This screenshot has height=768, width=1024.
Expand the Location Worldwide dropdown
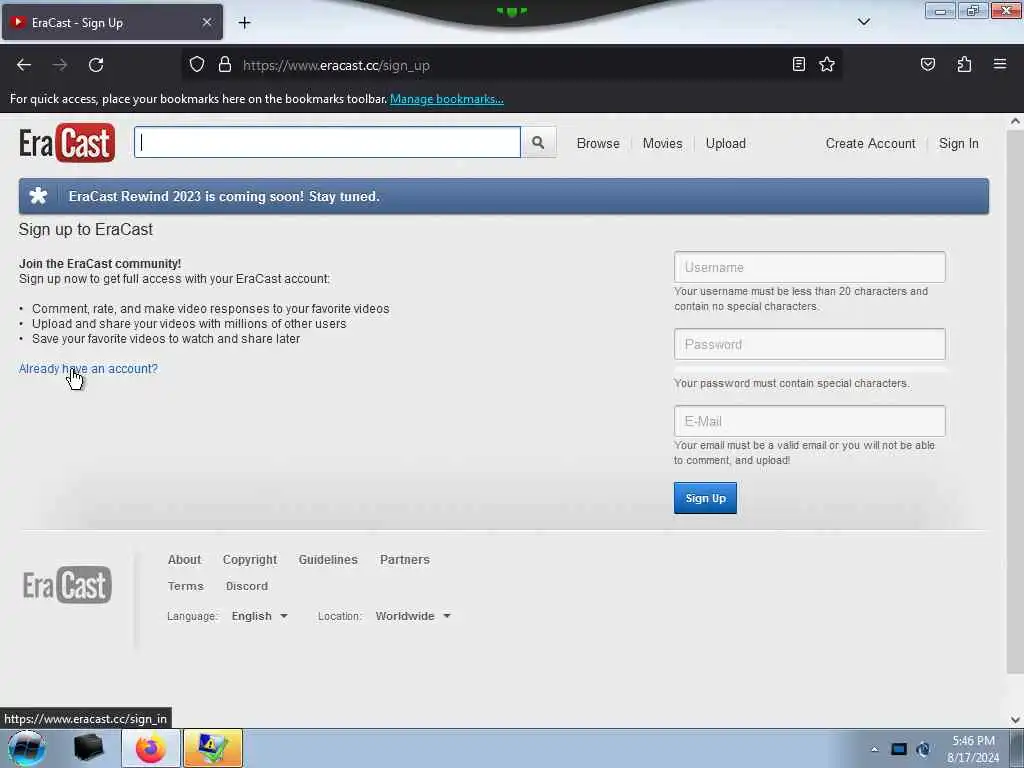(x=413, y=616)
